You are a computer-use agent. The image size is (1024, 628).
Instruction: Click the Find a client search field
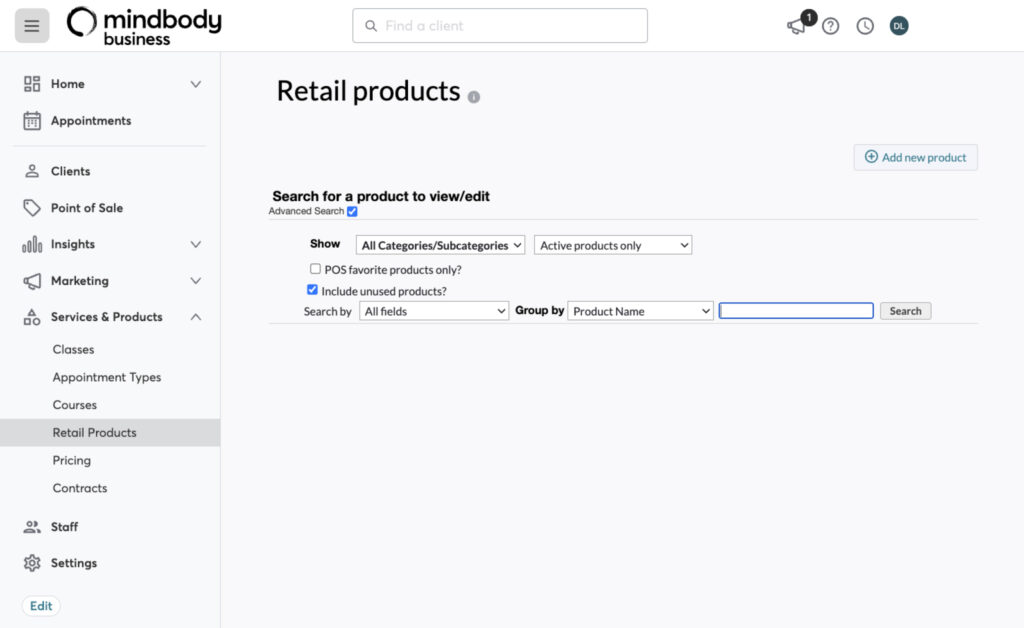point(500,26)
